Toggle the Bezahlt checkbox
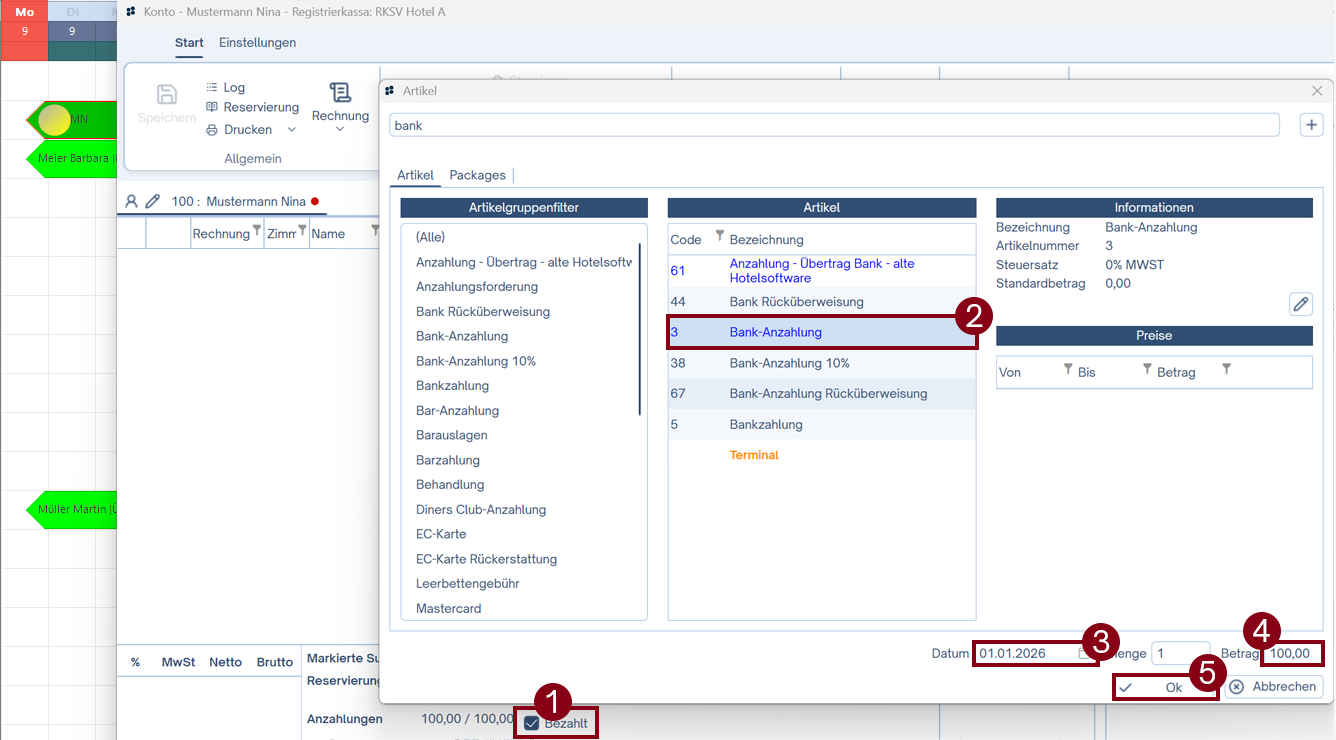Image resolution: width=1336 pixels, height=740 pixels. [x=532, y=723]
